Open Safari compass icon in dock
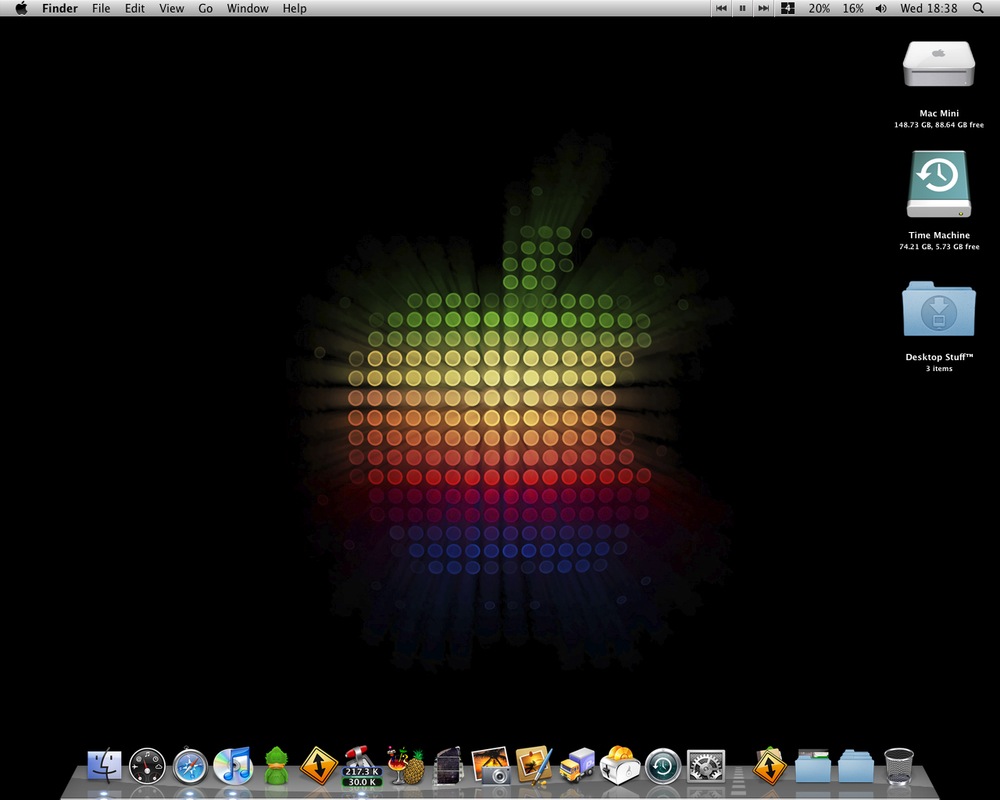1000x800 pixels. pyautogui.click(x=190, y=766)
